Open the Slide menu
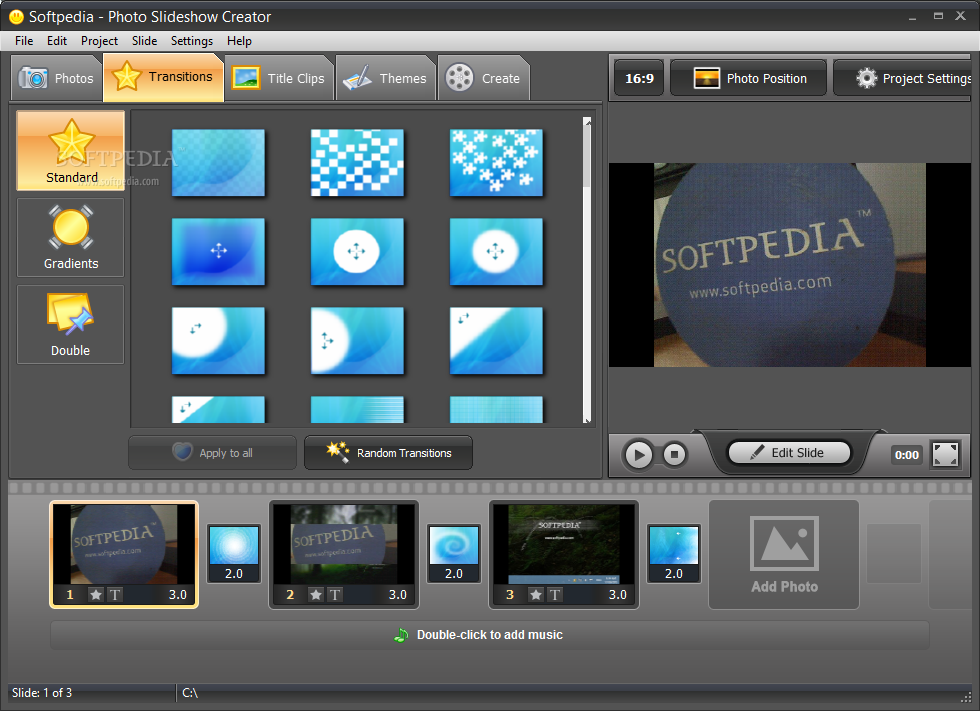The image size is (980, 711). point(144,41)
